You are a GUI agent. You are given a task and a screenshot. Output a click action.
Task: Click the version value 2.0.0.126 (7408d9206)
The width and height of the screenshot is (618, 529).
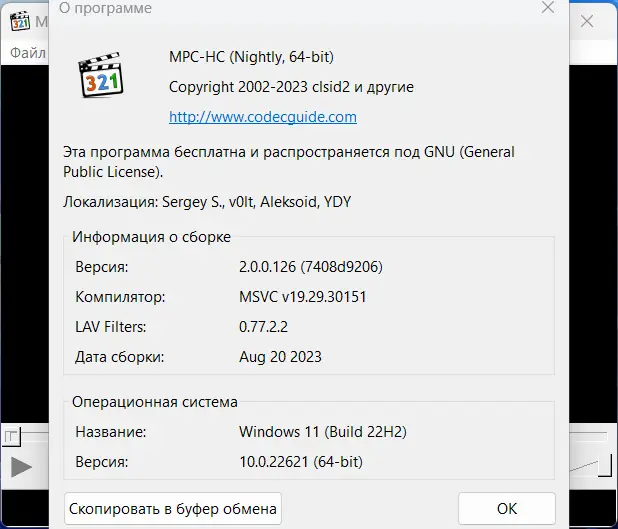[311, 267]
